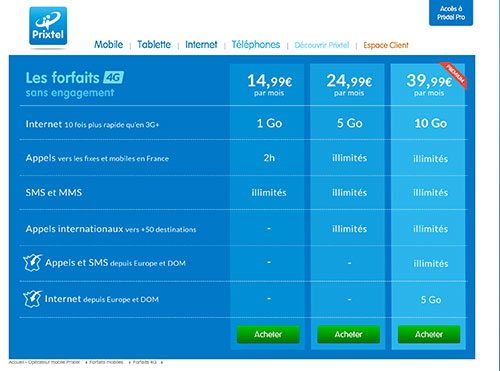Click the France map icon beside Internet depuis Europe
Viewport: 500px width, 371px height.
(32, 299)
